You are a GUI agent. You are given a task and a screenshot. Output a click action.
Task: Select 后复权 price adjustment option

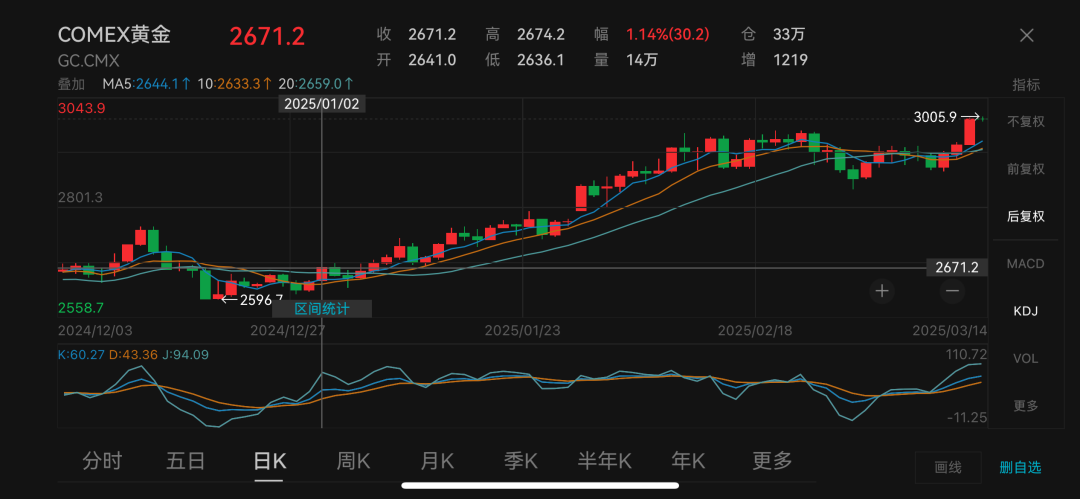[x=1025, y=216]
